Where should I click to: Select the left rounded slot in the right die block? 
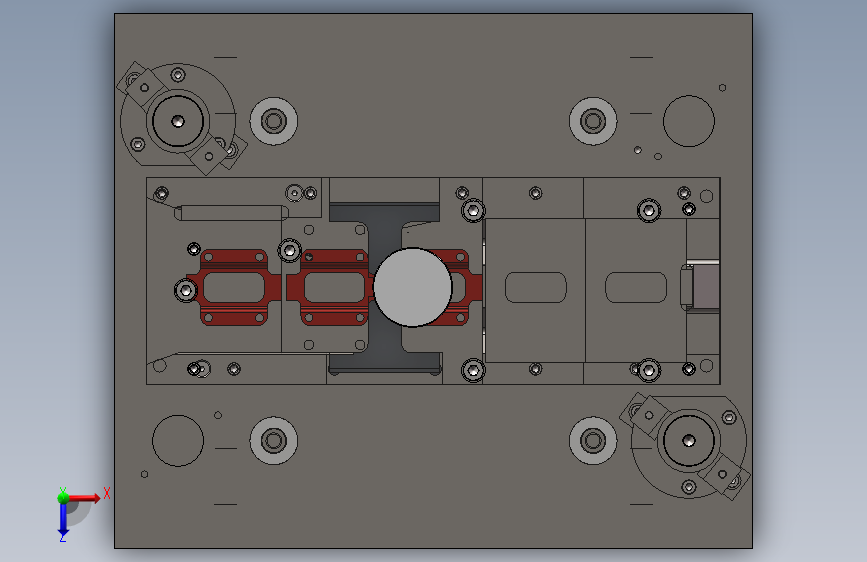click(536, 287)
